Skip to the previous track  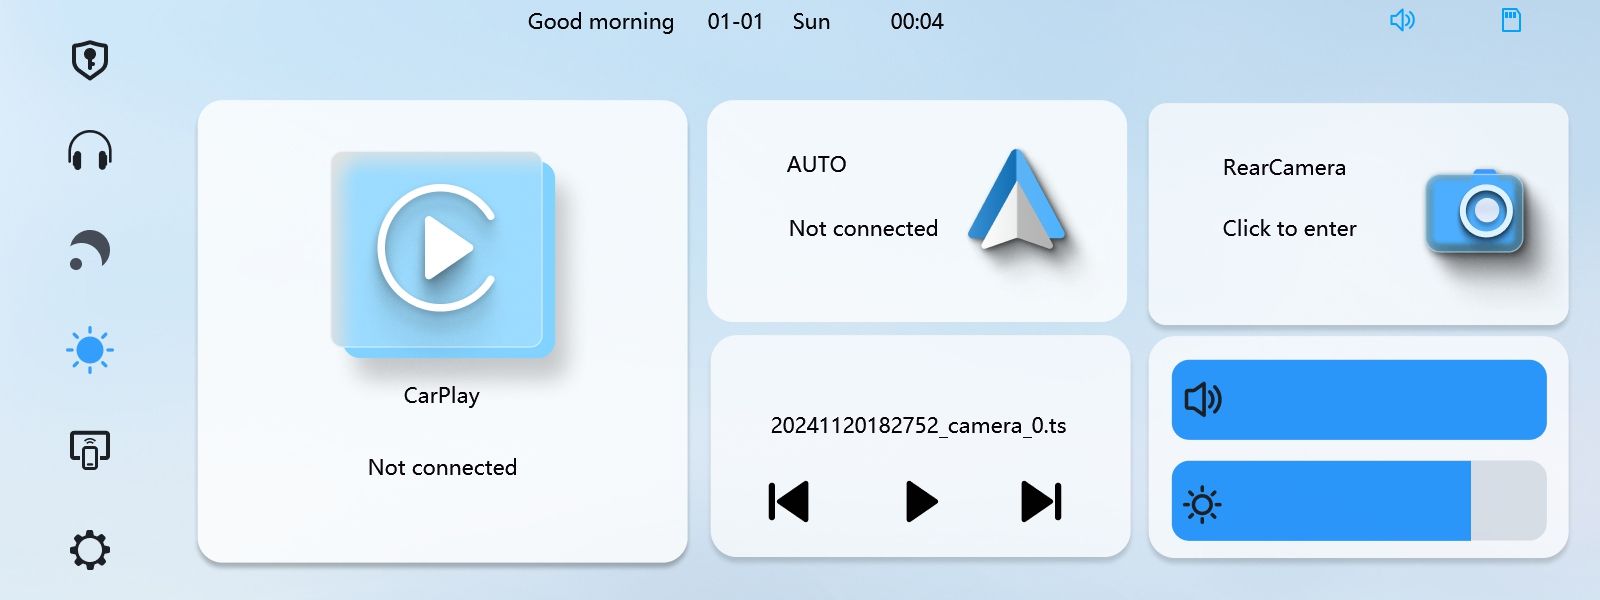click(x=788, y=502)
